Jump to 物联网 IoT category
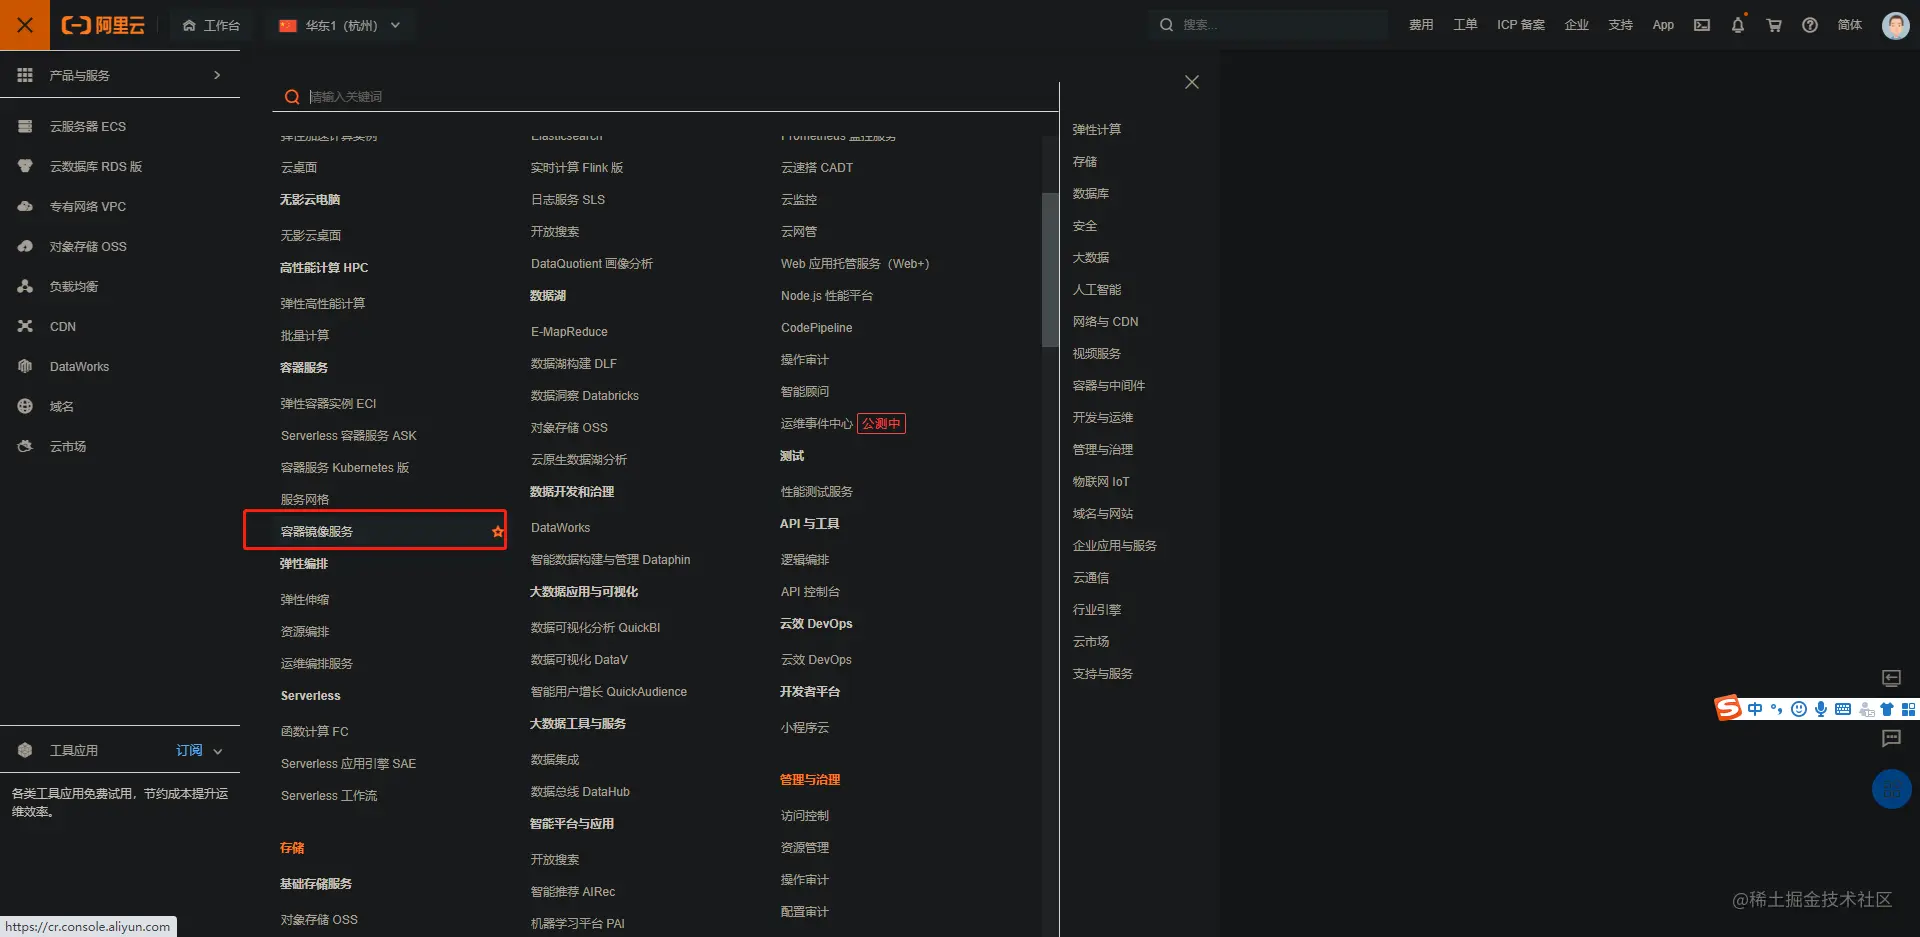The height and width of the screenshot is (937, 1920). pos(1101,481)
